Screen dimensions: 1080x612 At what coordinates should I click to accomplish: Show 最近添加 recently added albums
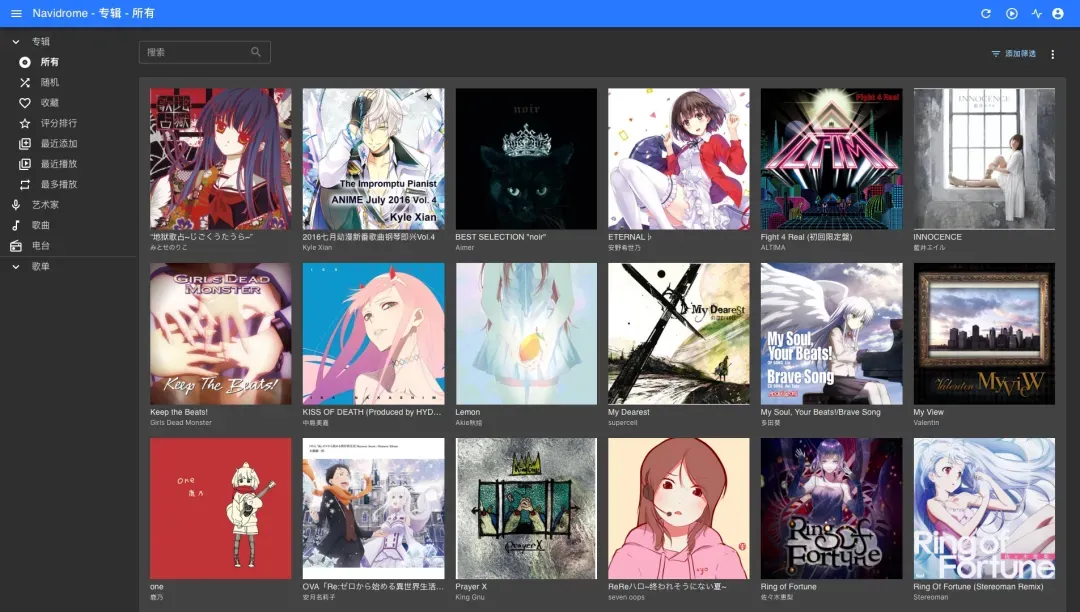58,144
